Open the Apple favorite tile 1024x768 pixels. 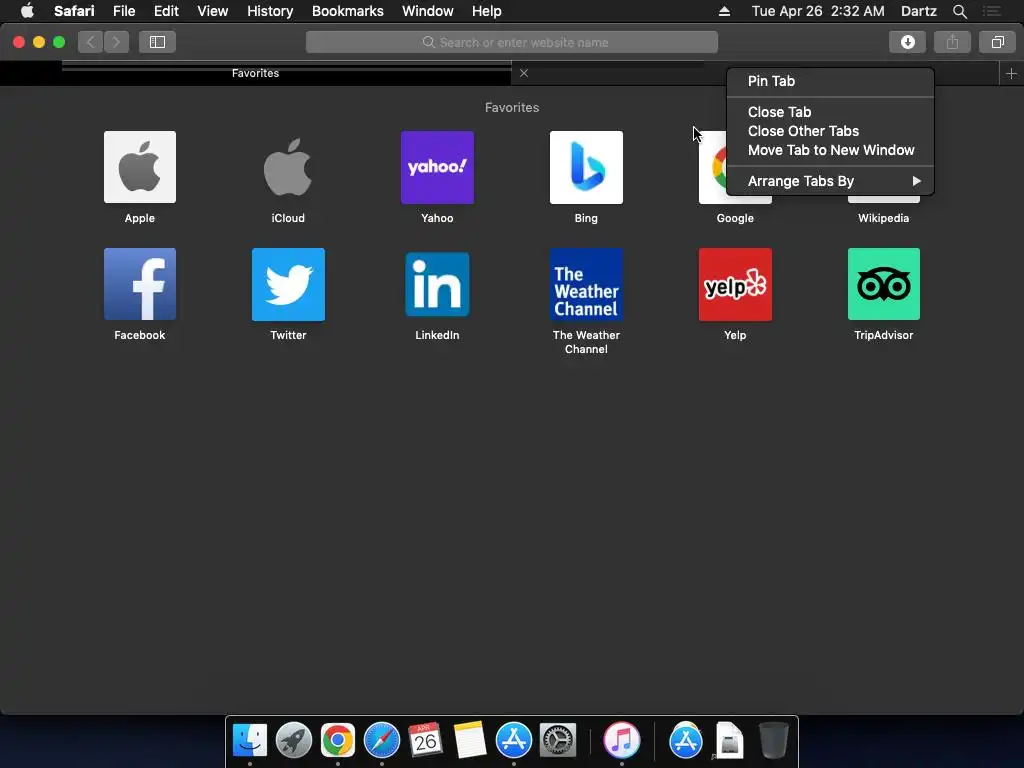[140, 167]
